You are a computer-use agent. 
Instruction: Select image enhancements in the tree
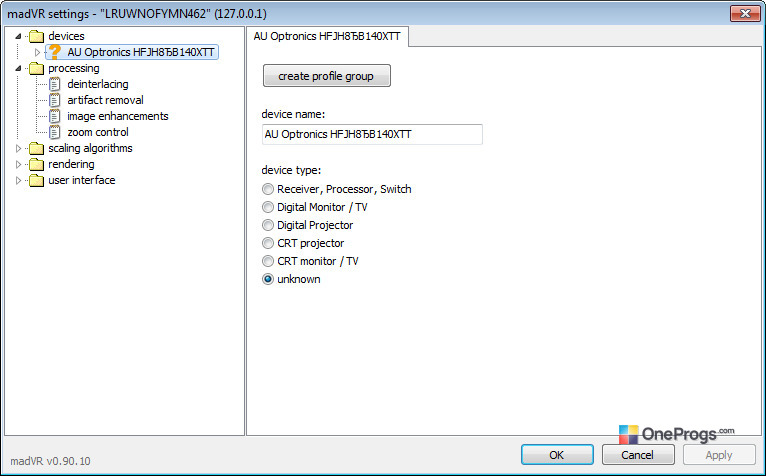click(x=118, y=116)
